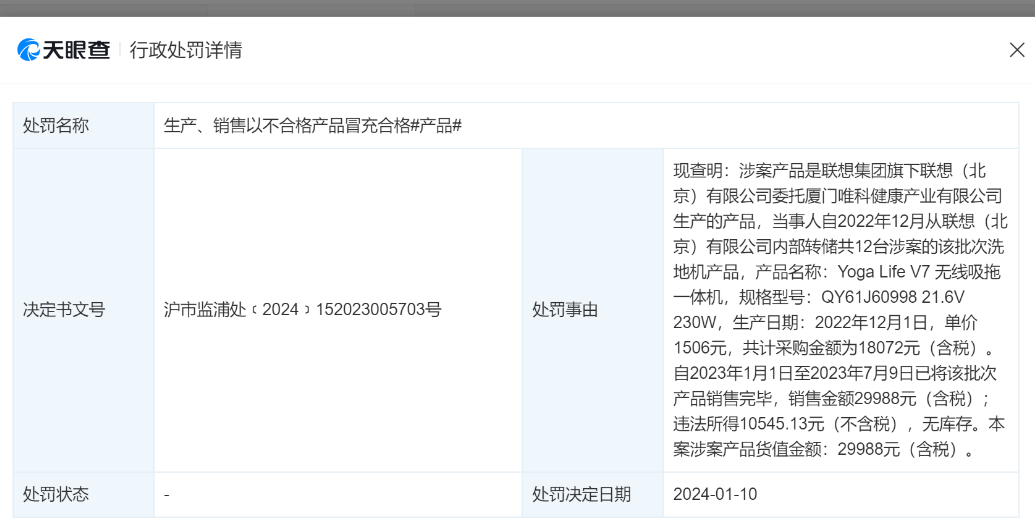1035x518 pixels.
Task: Select the 决定书文号 label cell
Action: coord(64,310)
